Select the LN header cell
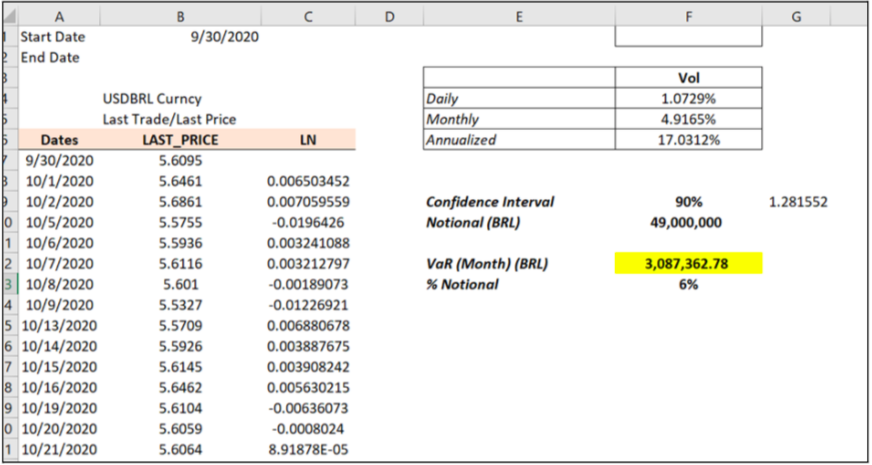Viewport: 872px width, 465px height. tap(308, 140)
